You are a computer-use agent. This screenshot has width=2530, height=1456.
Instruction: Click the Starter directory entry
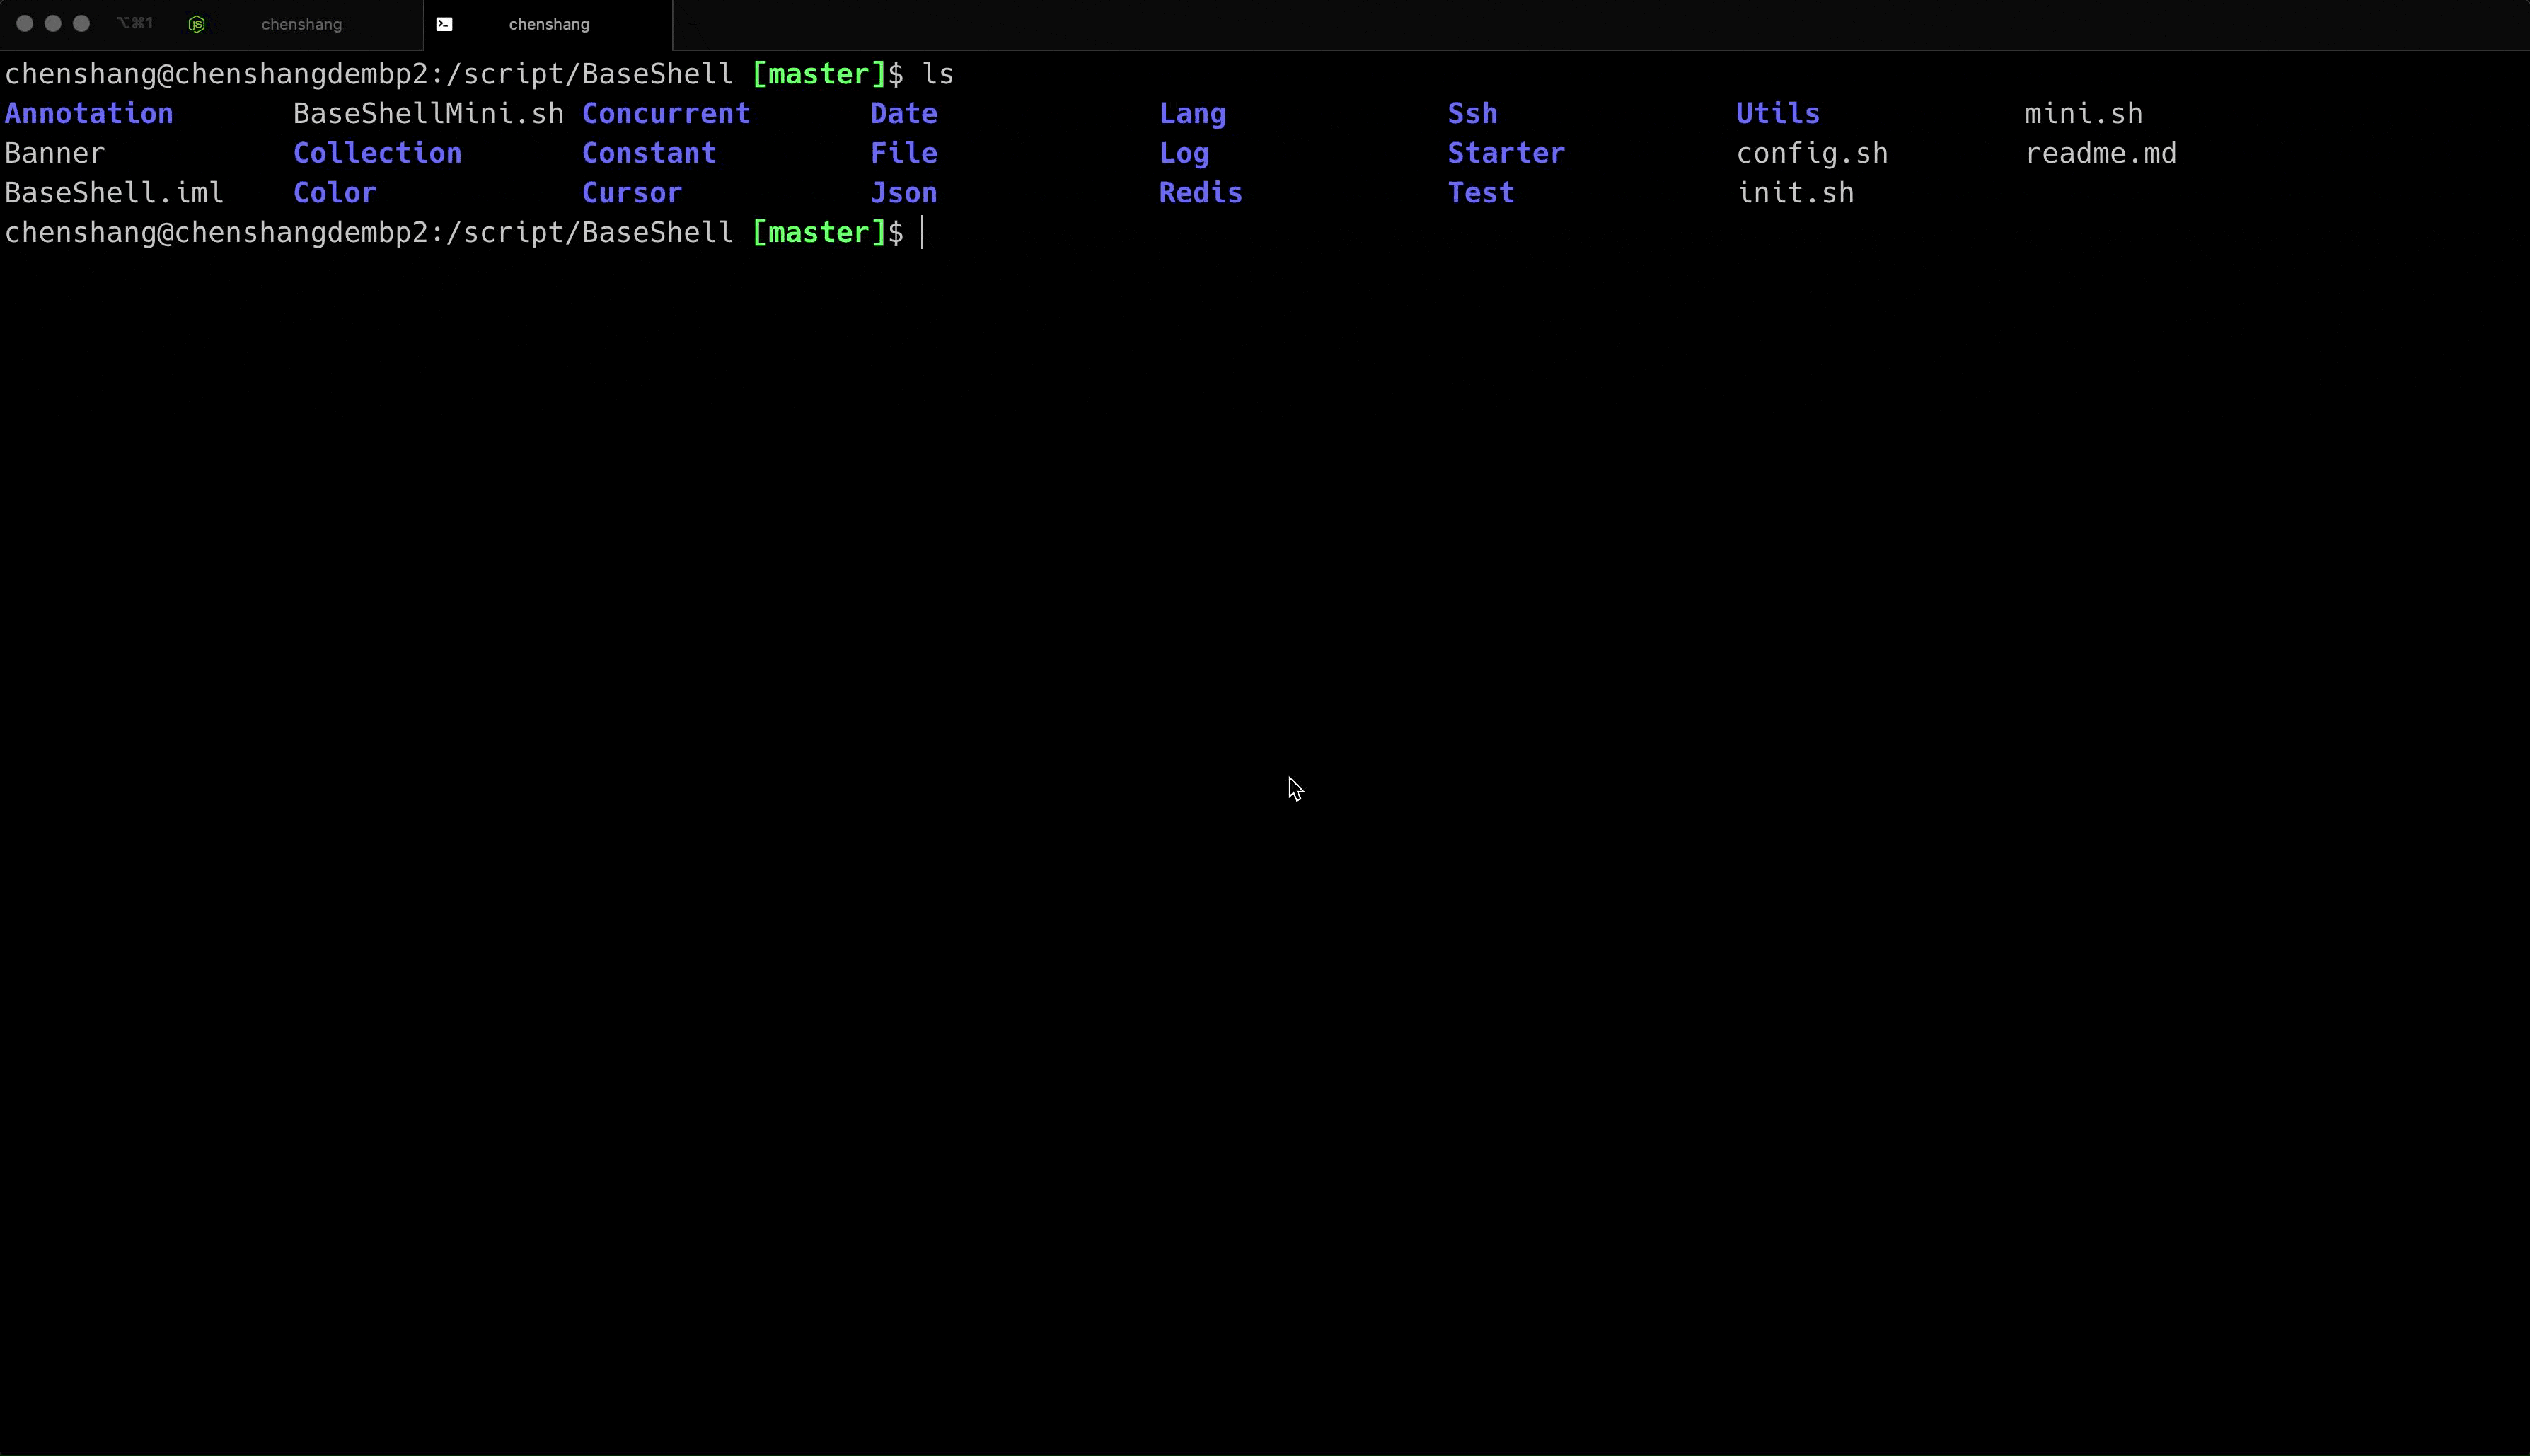click(1506, 153)
